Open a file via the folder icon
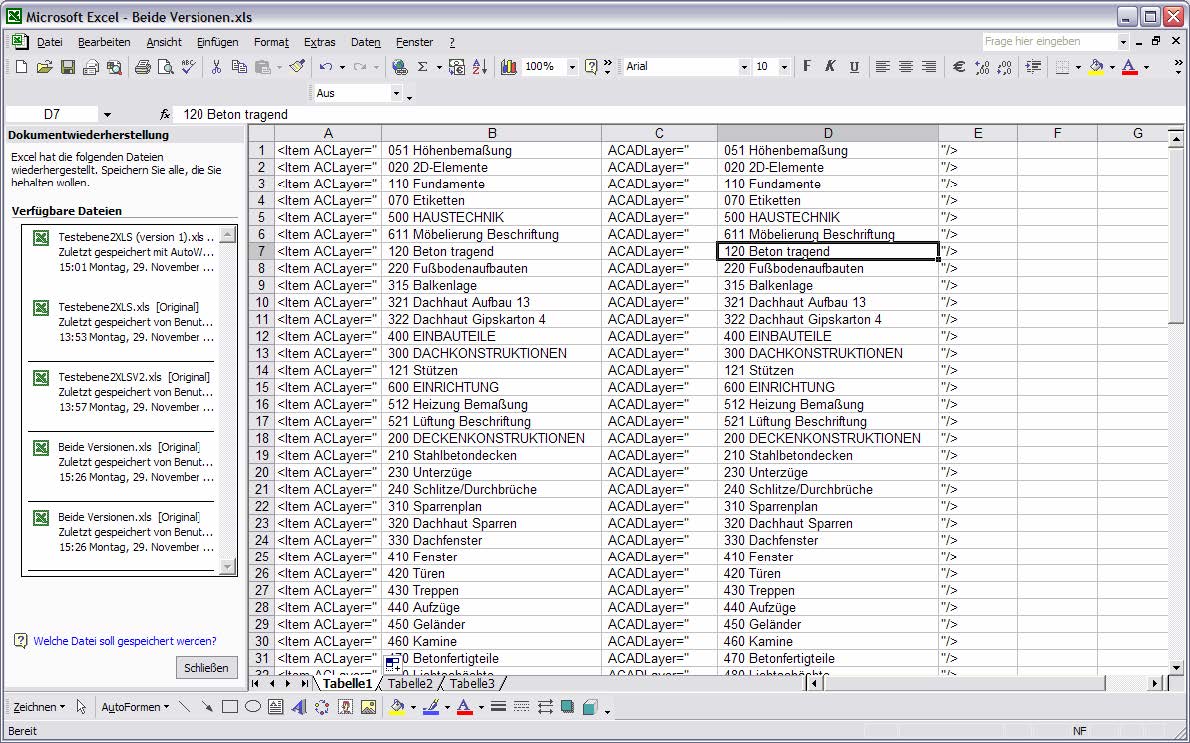The image size is (1190, 743). (x=44, y=68)
